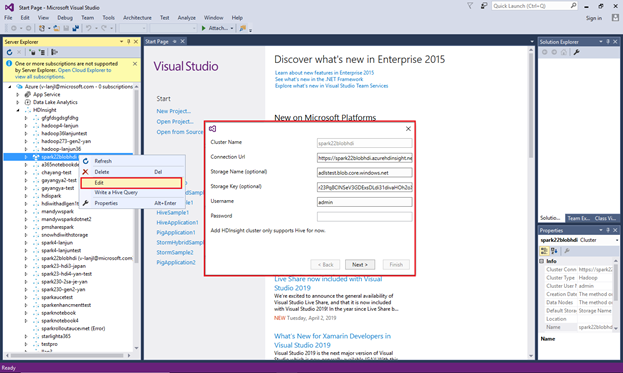Click the notifications filter flag icon
The image size is (623, 373).
click(x=470, y=6)
